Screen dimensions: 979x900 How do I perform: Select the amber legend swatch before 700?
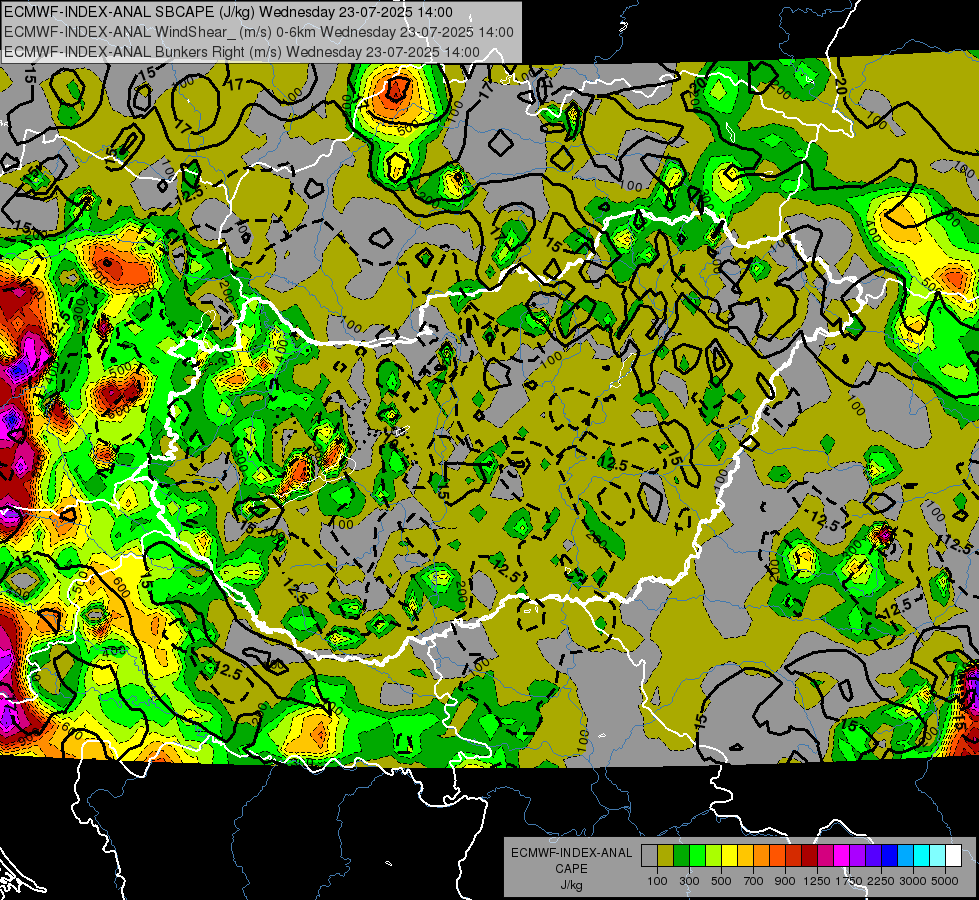(745, 855)
